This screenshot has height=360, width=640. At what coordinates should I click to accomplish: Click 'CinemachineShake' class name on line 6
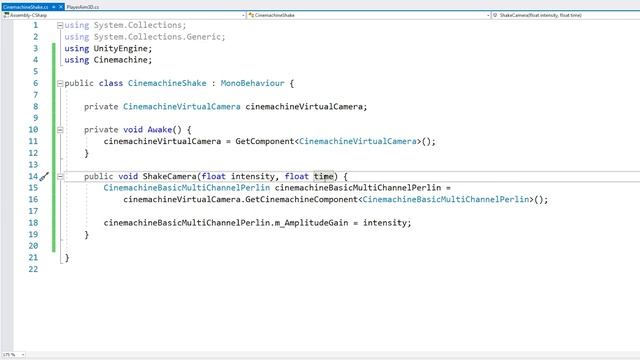pos(167,83)
